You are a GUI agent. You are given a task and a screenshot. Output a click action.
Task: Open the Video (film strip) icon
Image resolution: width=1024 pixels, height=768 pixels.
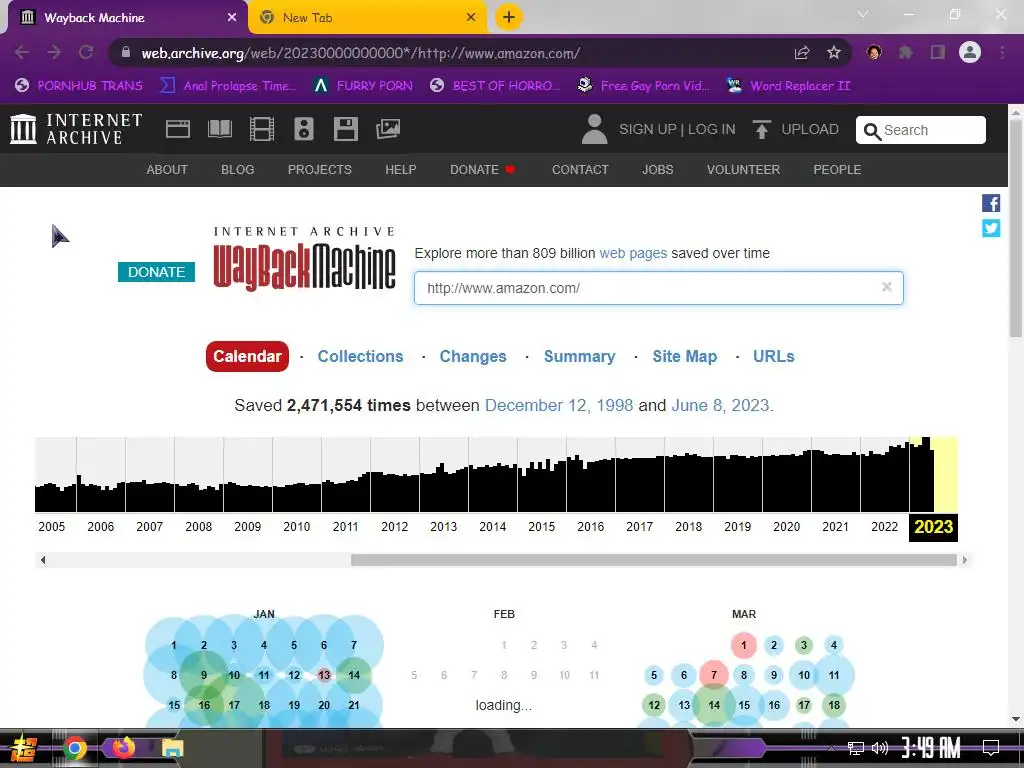point(262,129)
